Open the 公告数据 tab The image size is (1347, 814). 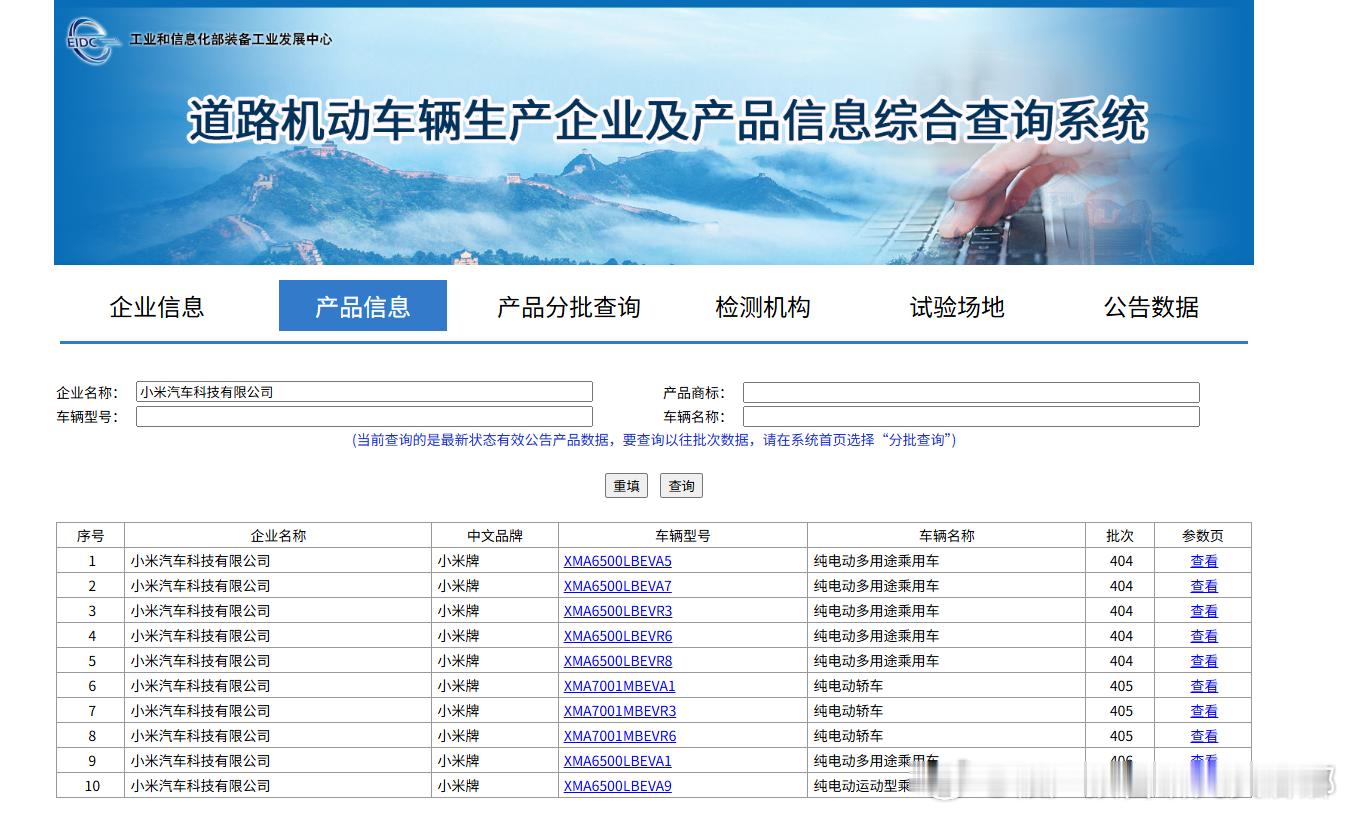(1151, 307)
